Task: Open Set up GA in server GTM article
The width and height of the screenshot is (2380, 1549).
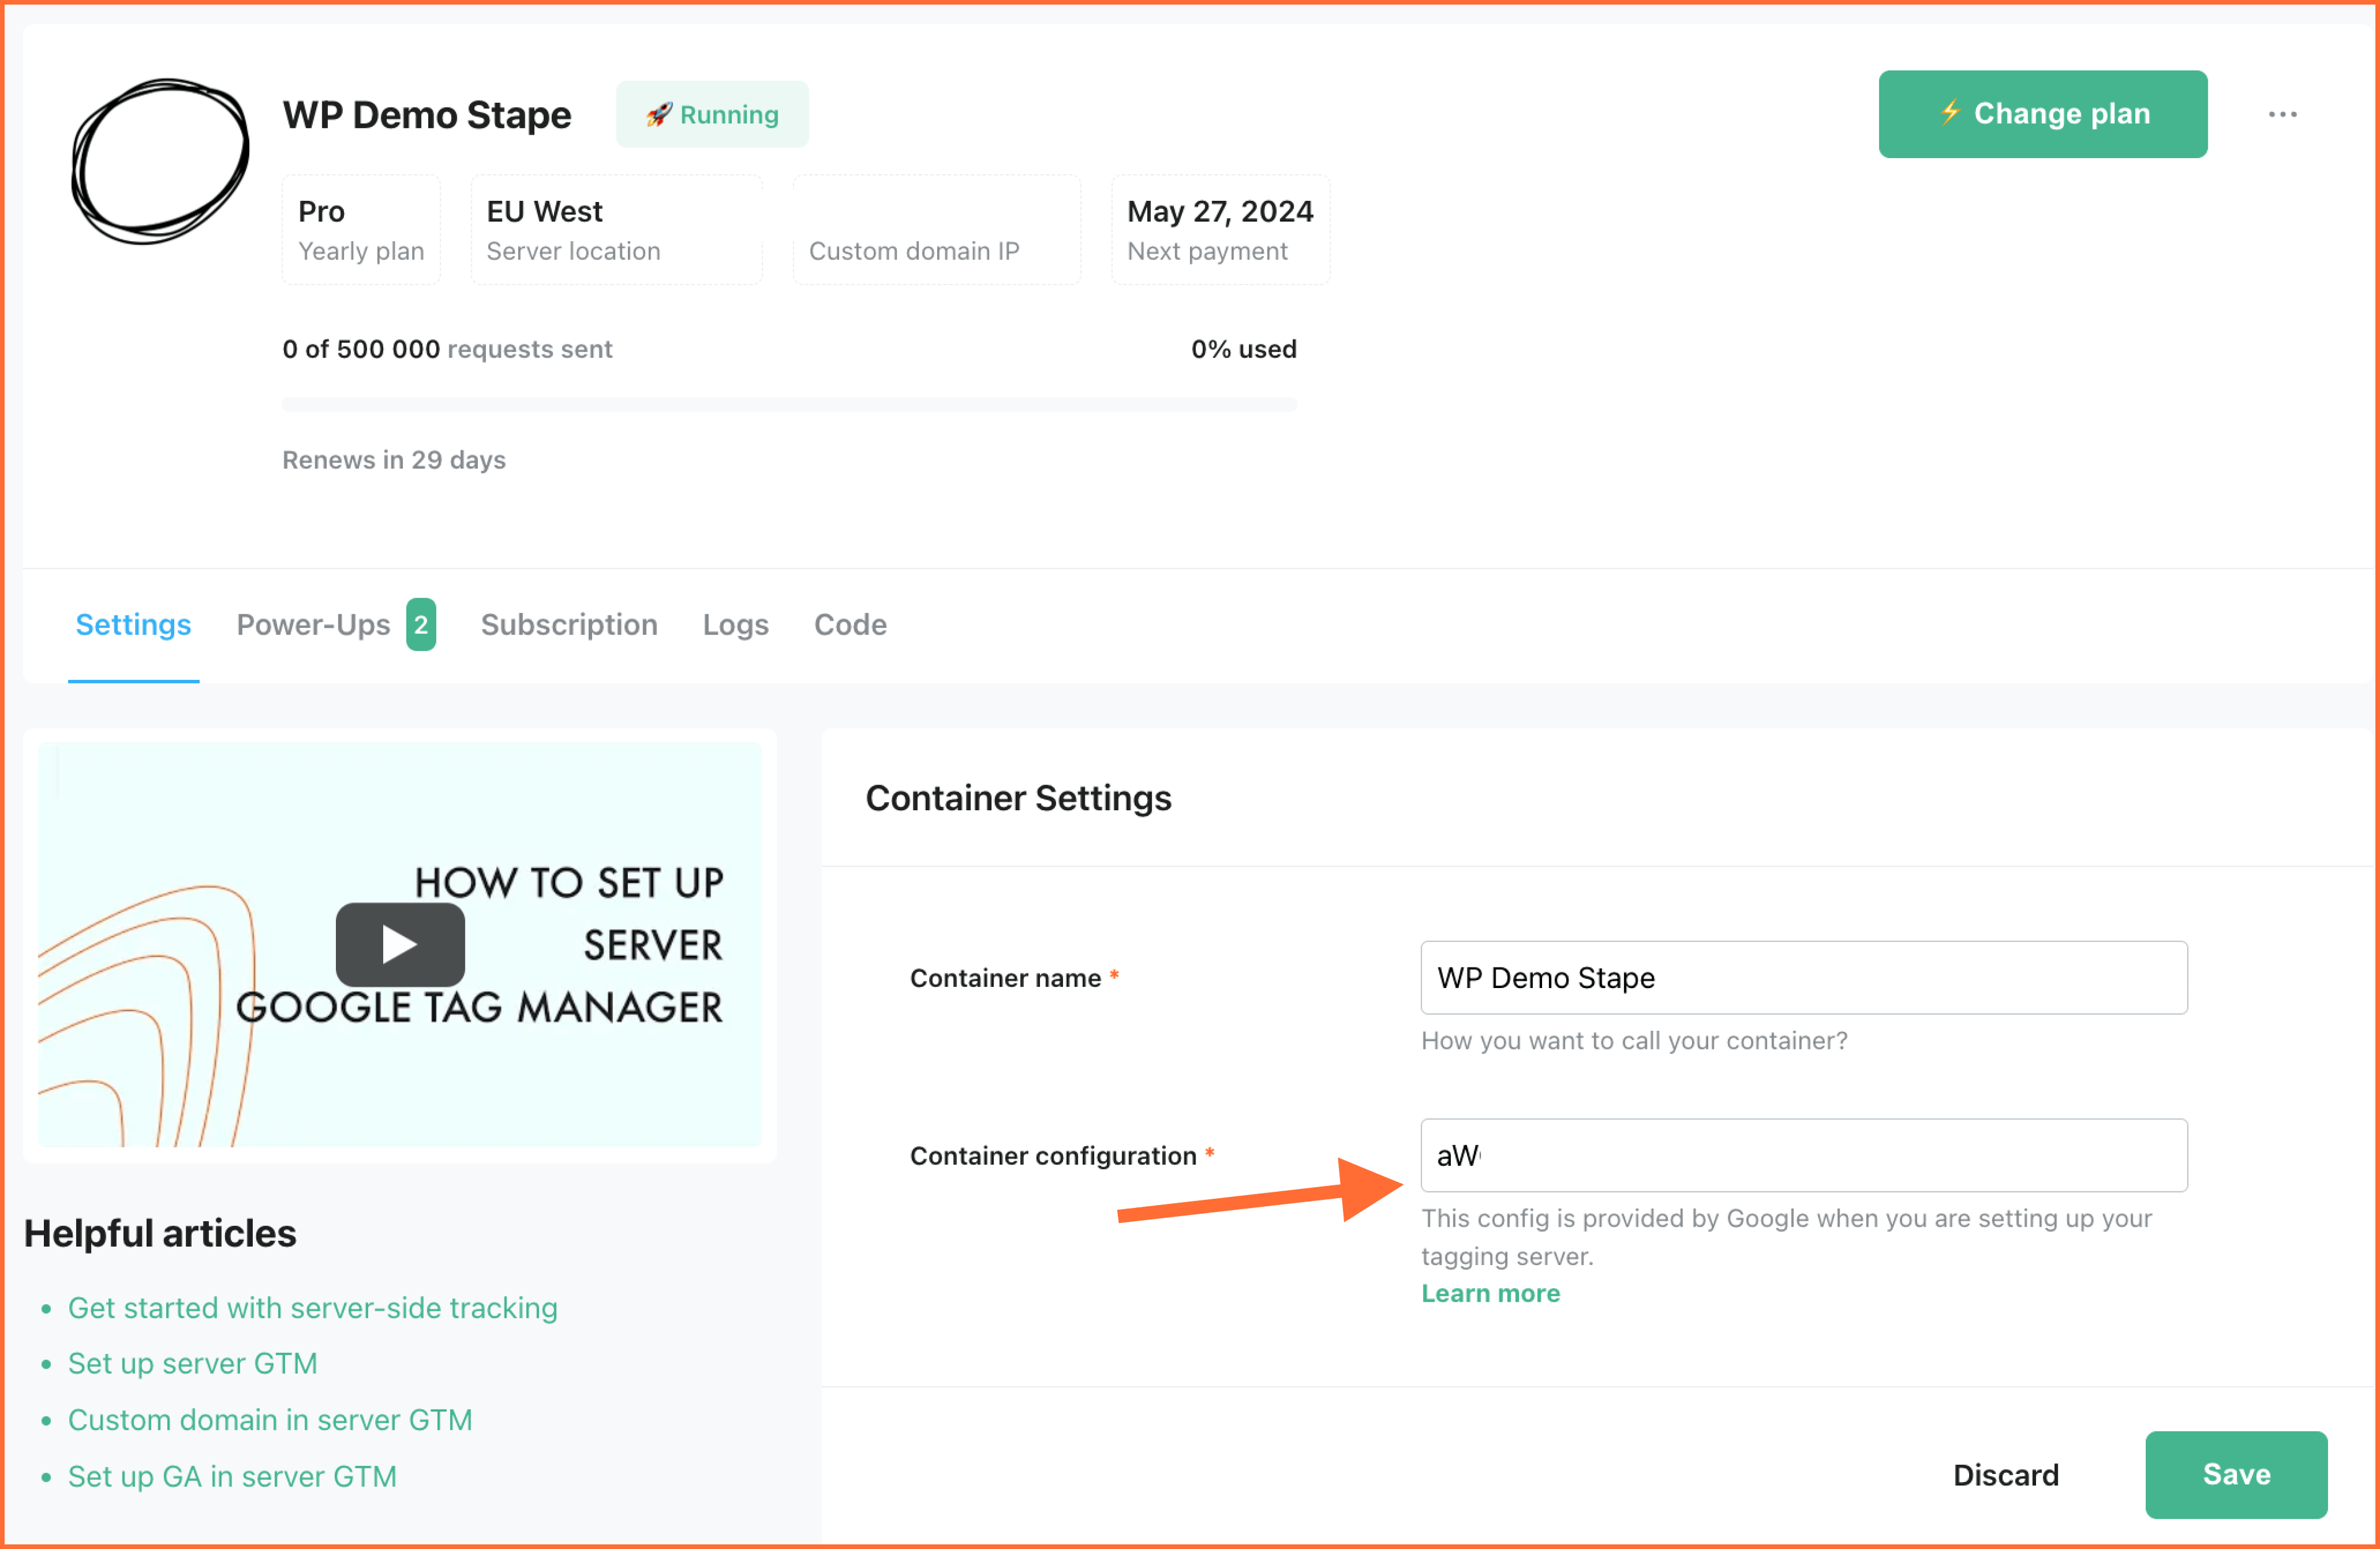Action: (x=232, y=1476)
